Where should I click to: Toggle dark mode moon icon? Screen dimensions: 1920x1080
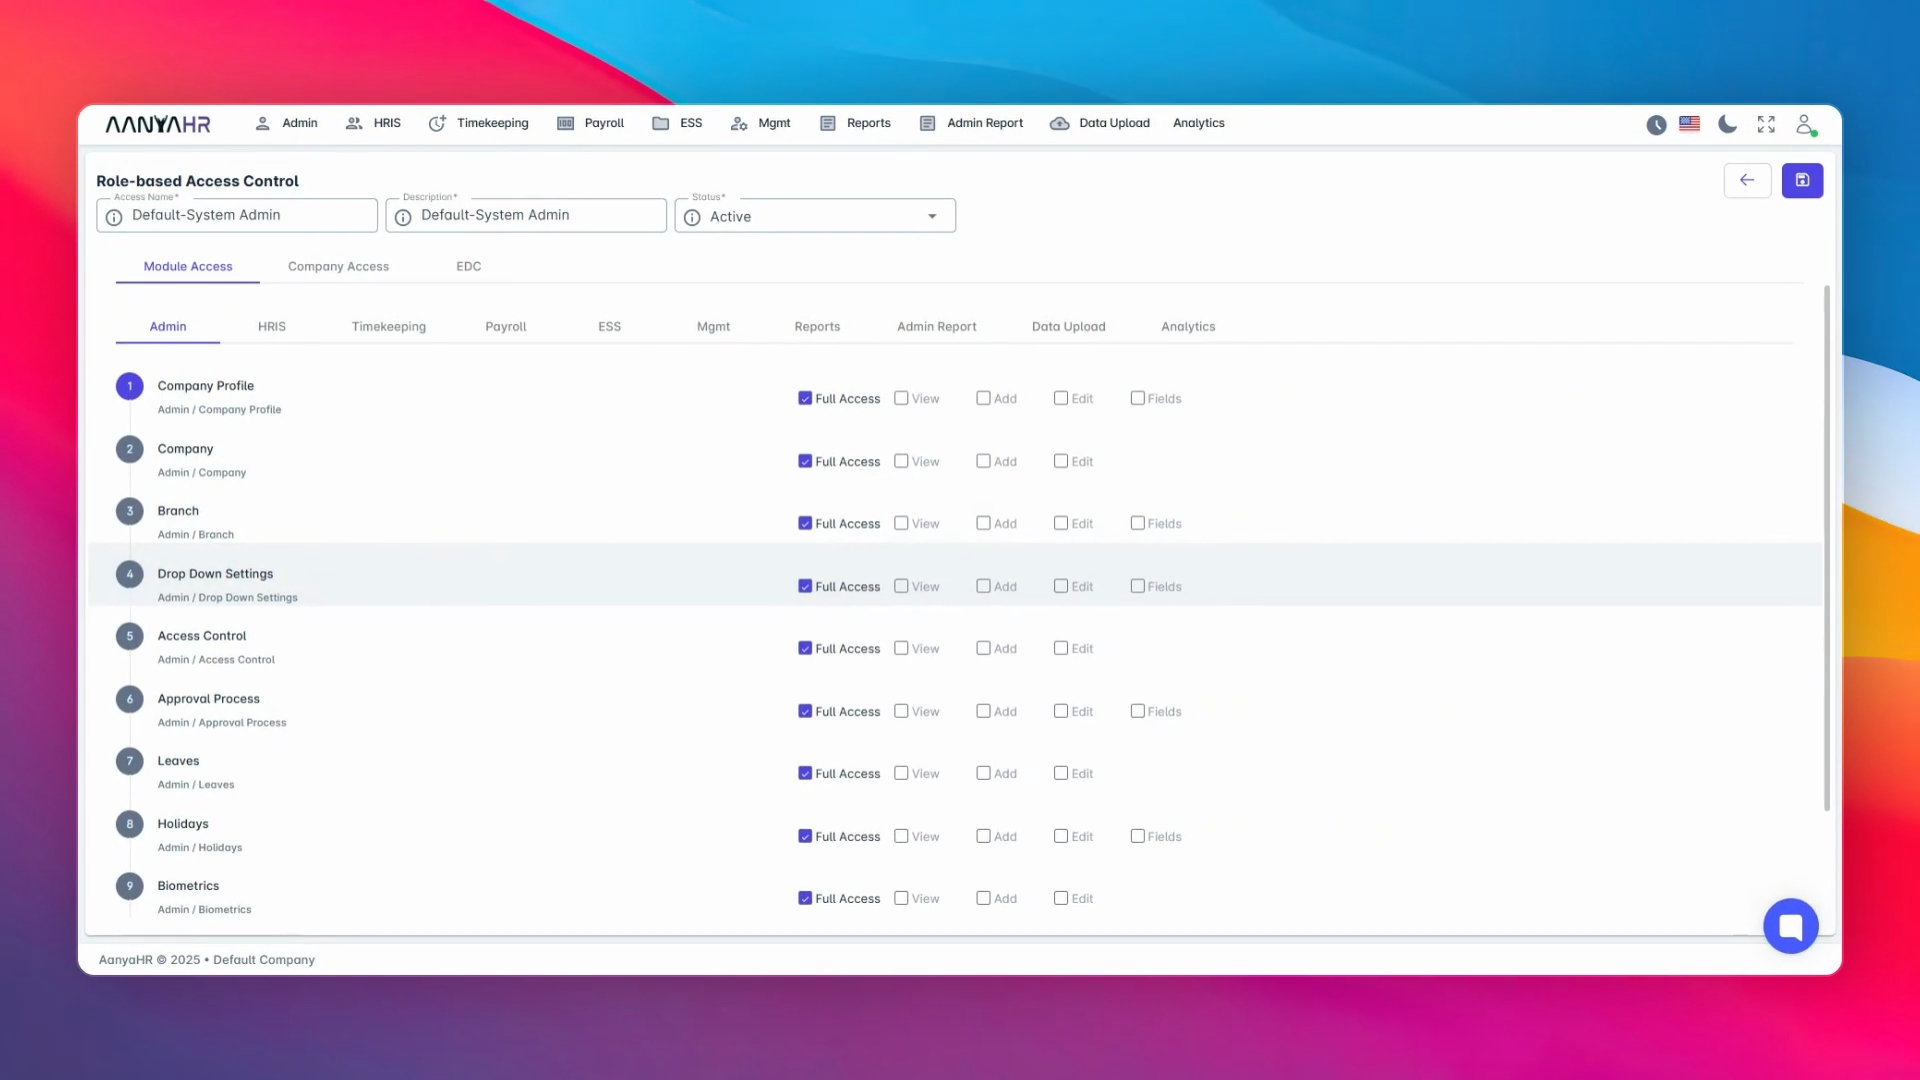click(x=1727, y=124)
